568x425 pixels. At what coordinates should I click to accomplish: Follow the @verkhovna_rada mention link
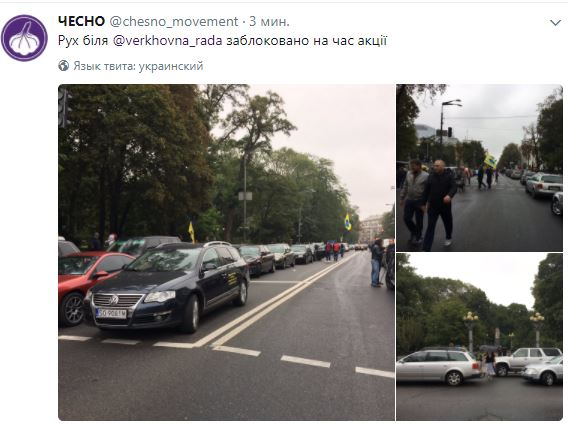(x=167, y=41)
